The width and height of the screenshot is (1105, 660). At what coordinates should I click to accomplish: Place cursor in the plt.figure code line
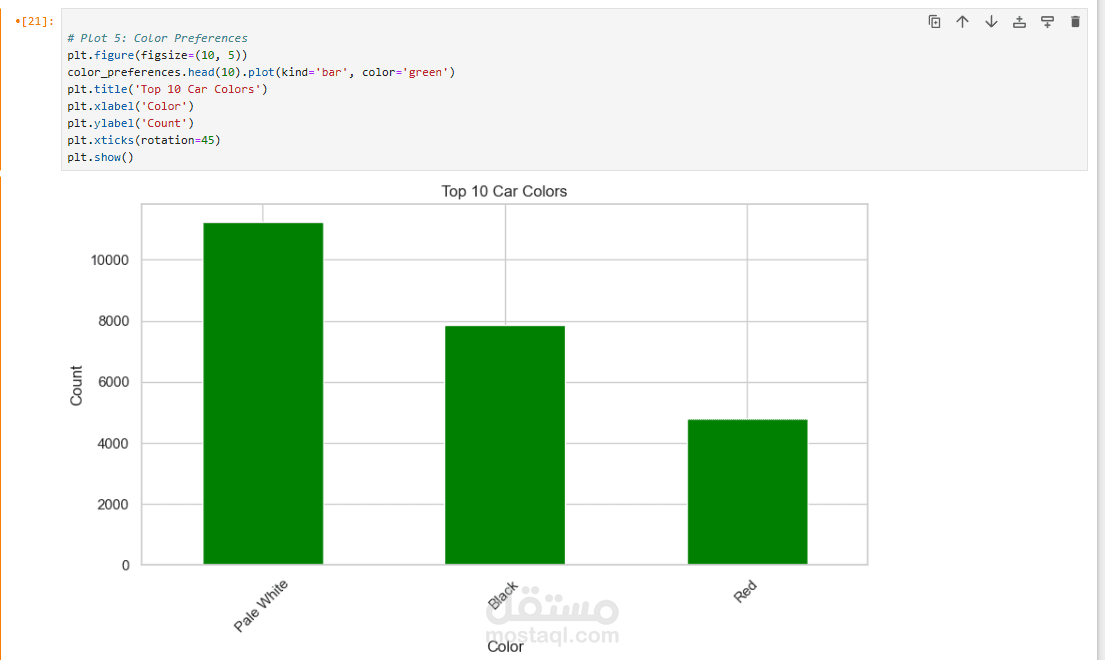157,55
